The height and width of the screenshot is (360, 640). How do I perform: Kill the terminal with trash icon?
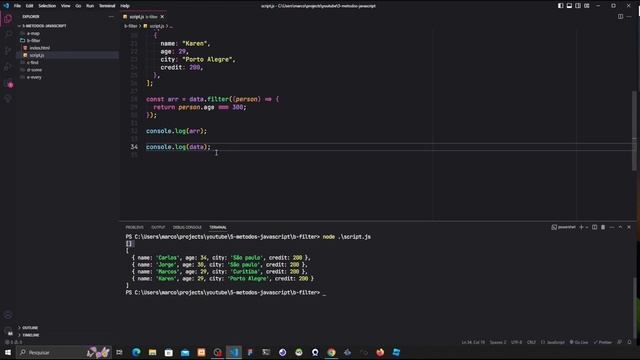[x=603, y=227]
